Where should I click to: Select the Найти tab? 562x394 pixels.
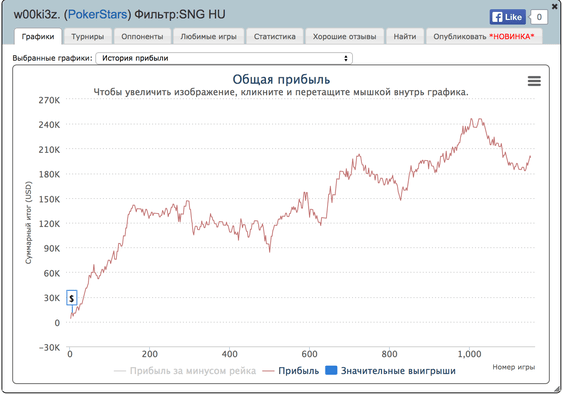click(x=405, y=37)
